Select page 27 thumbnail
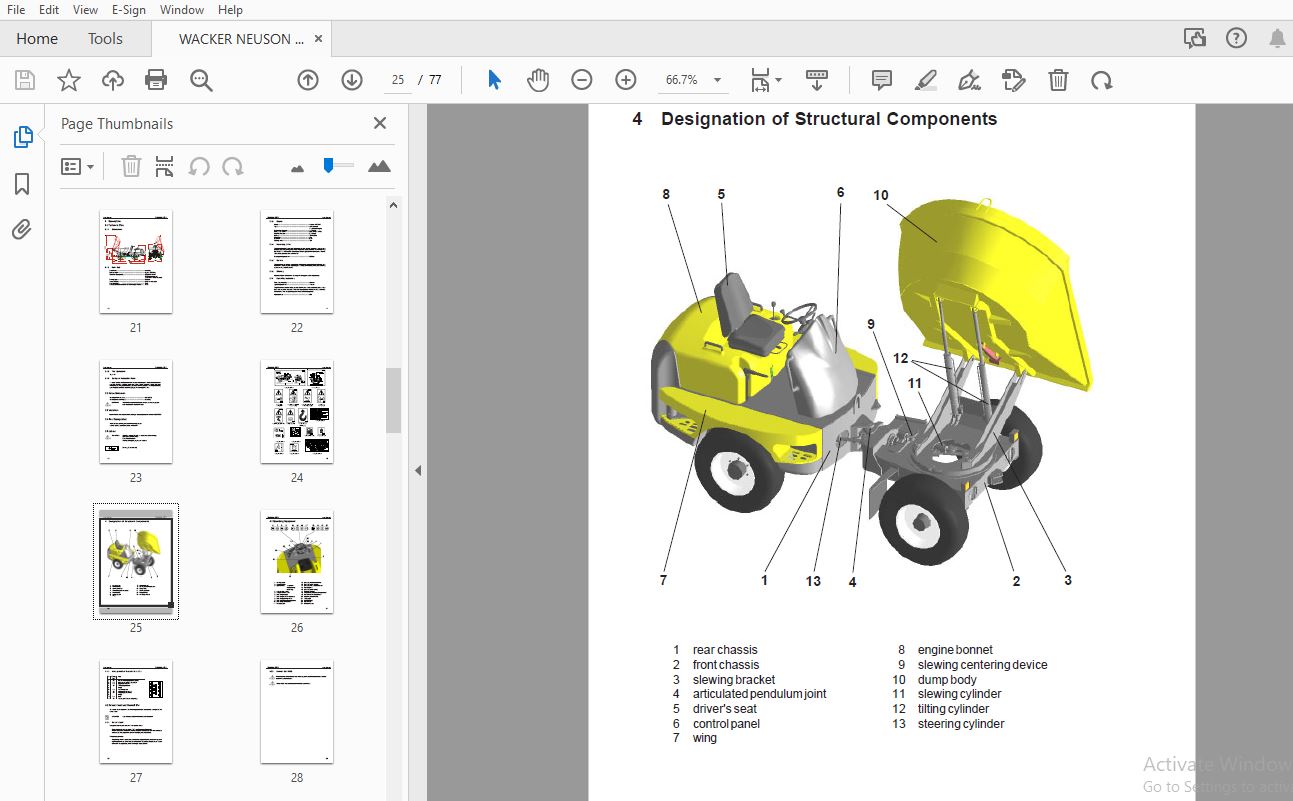Image resolution: width=1293 pixels, height=801 pixels. (x=136, y=712)
